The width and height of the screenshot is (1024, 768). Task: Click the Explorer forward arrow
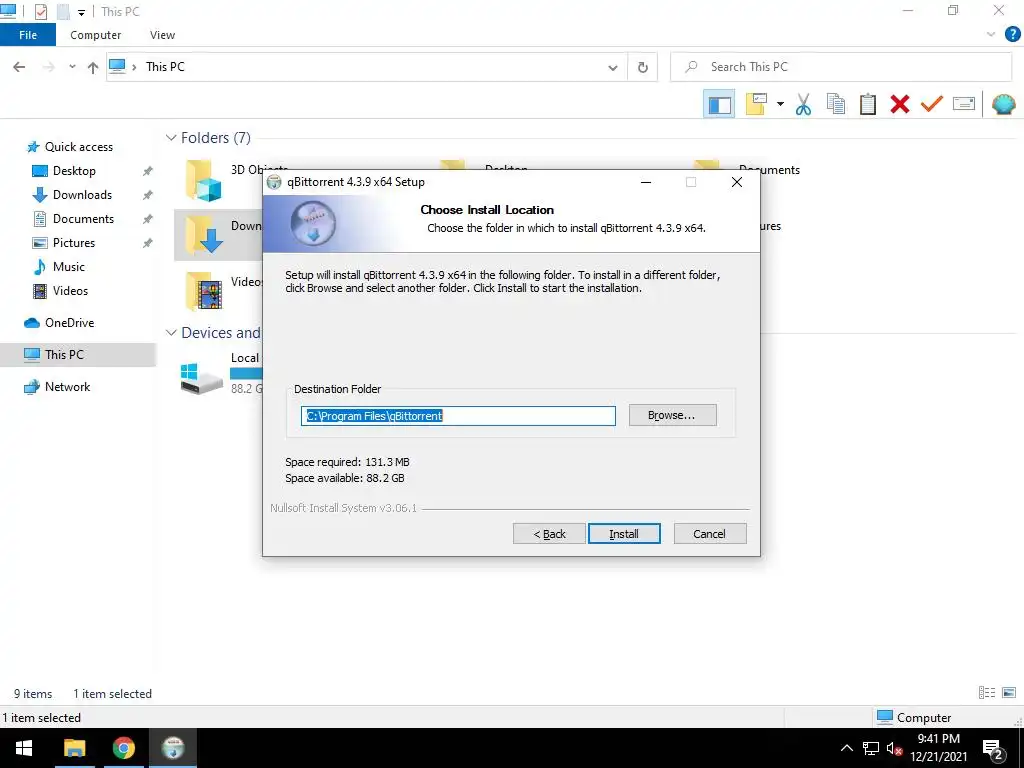48,67
